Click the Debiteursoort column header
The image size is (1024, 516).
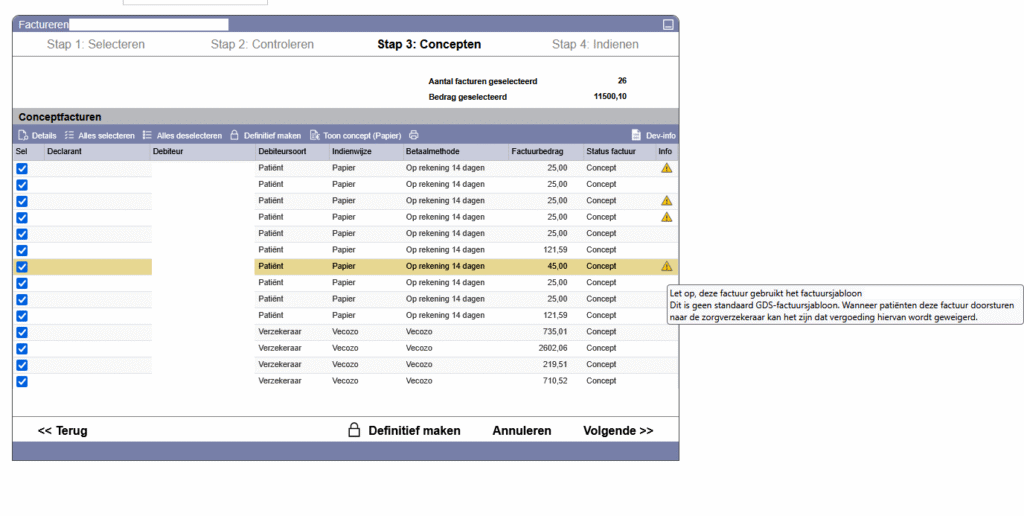283,151
